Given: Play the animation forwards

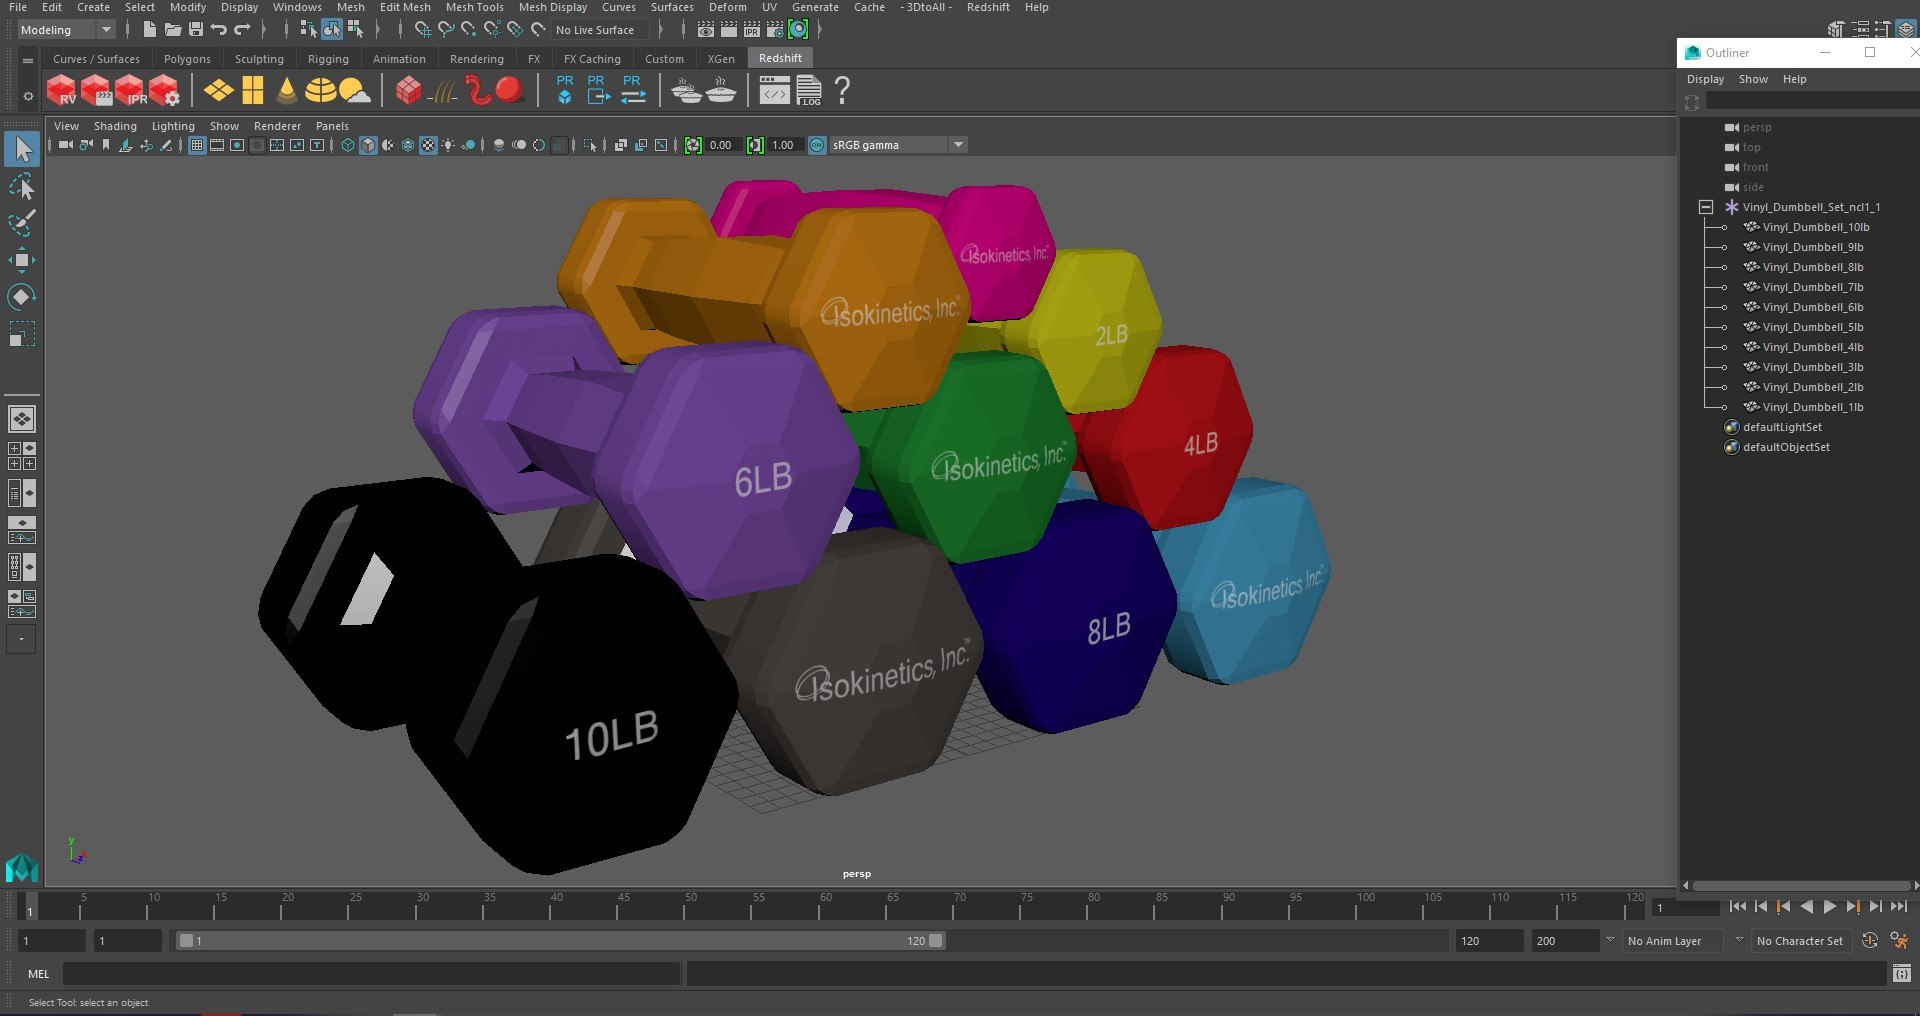Looking at the screenshot, I should coord(1829,907).
